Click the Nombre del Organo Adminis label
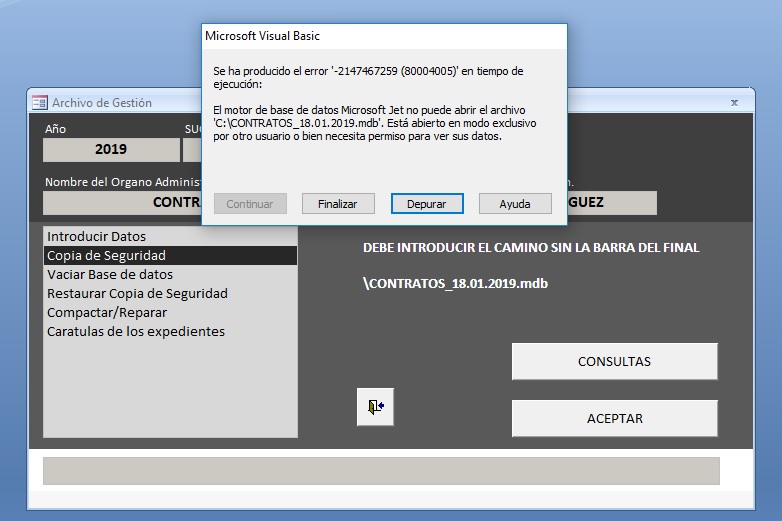This screenshot has height=521, width=782. (123, 182)
